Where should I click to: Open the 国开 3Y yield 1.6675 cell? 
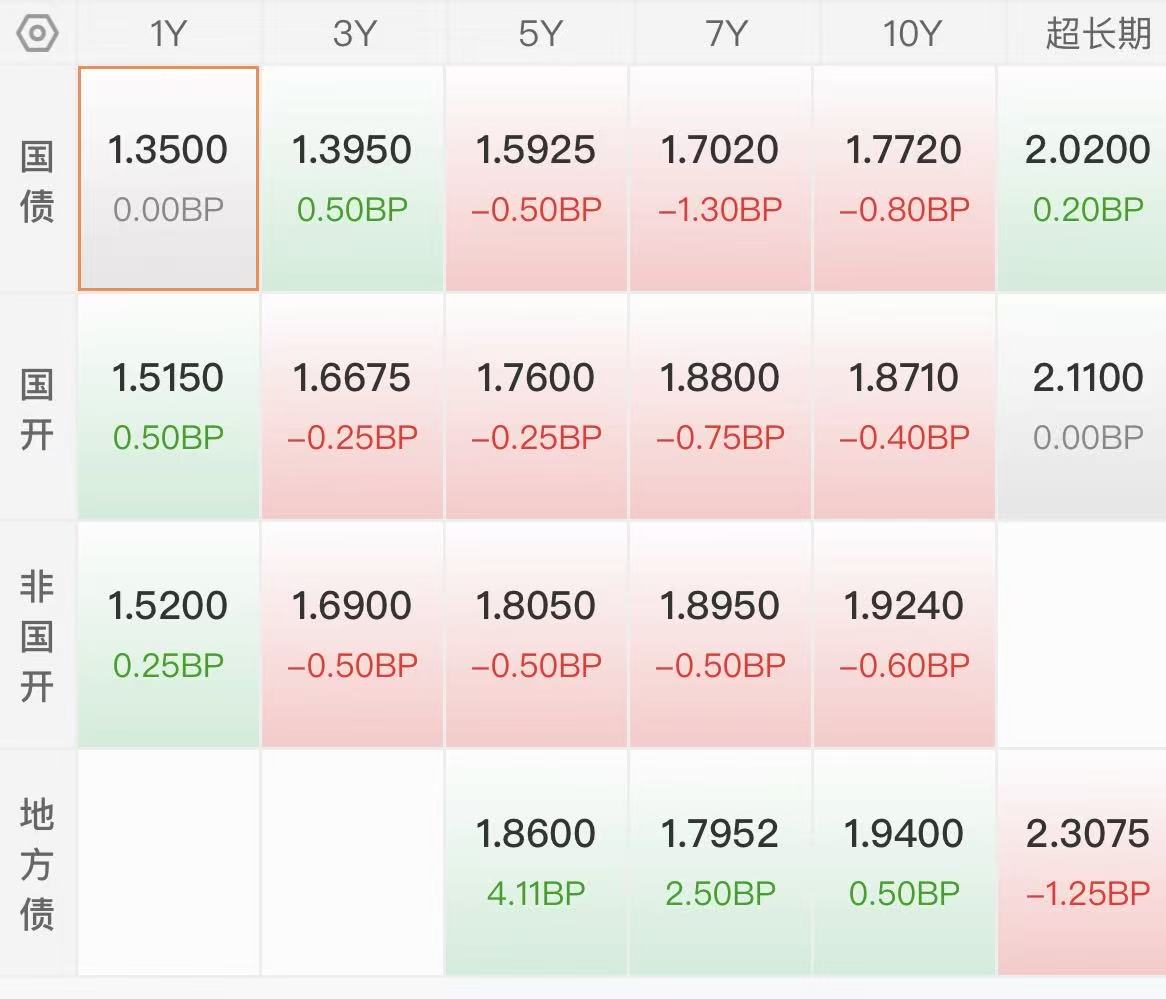[x=352, y=406]
